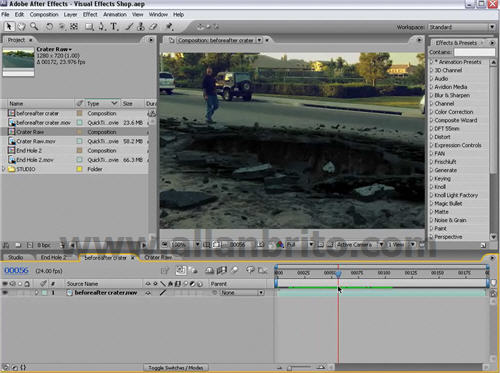
Task: Select the Rotation tool
Action: [x=49, y=26]
